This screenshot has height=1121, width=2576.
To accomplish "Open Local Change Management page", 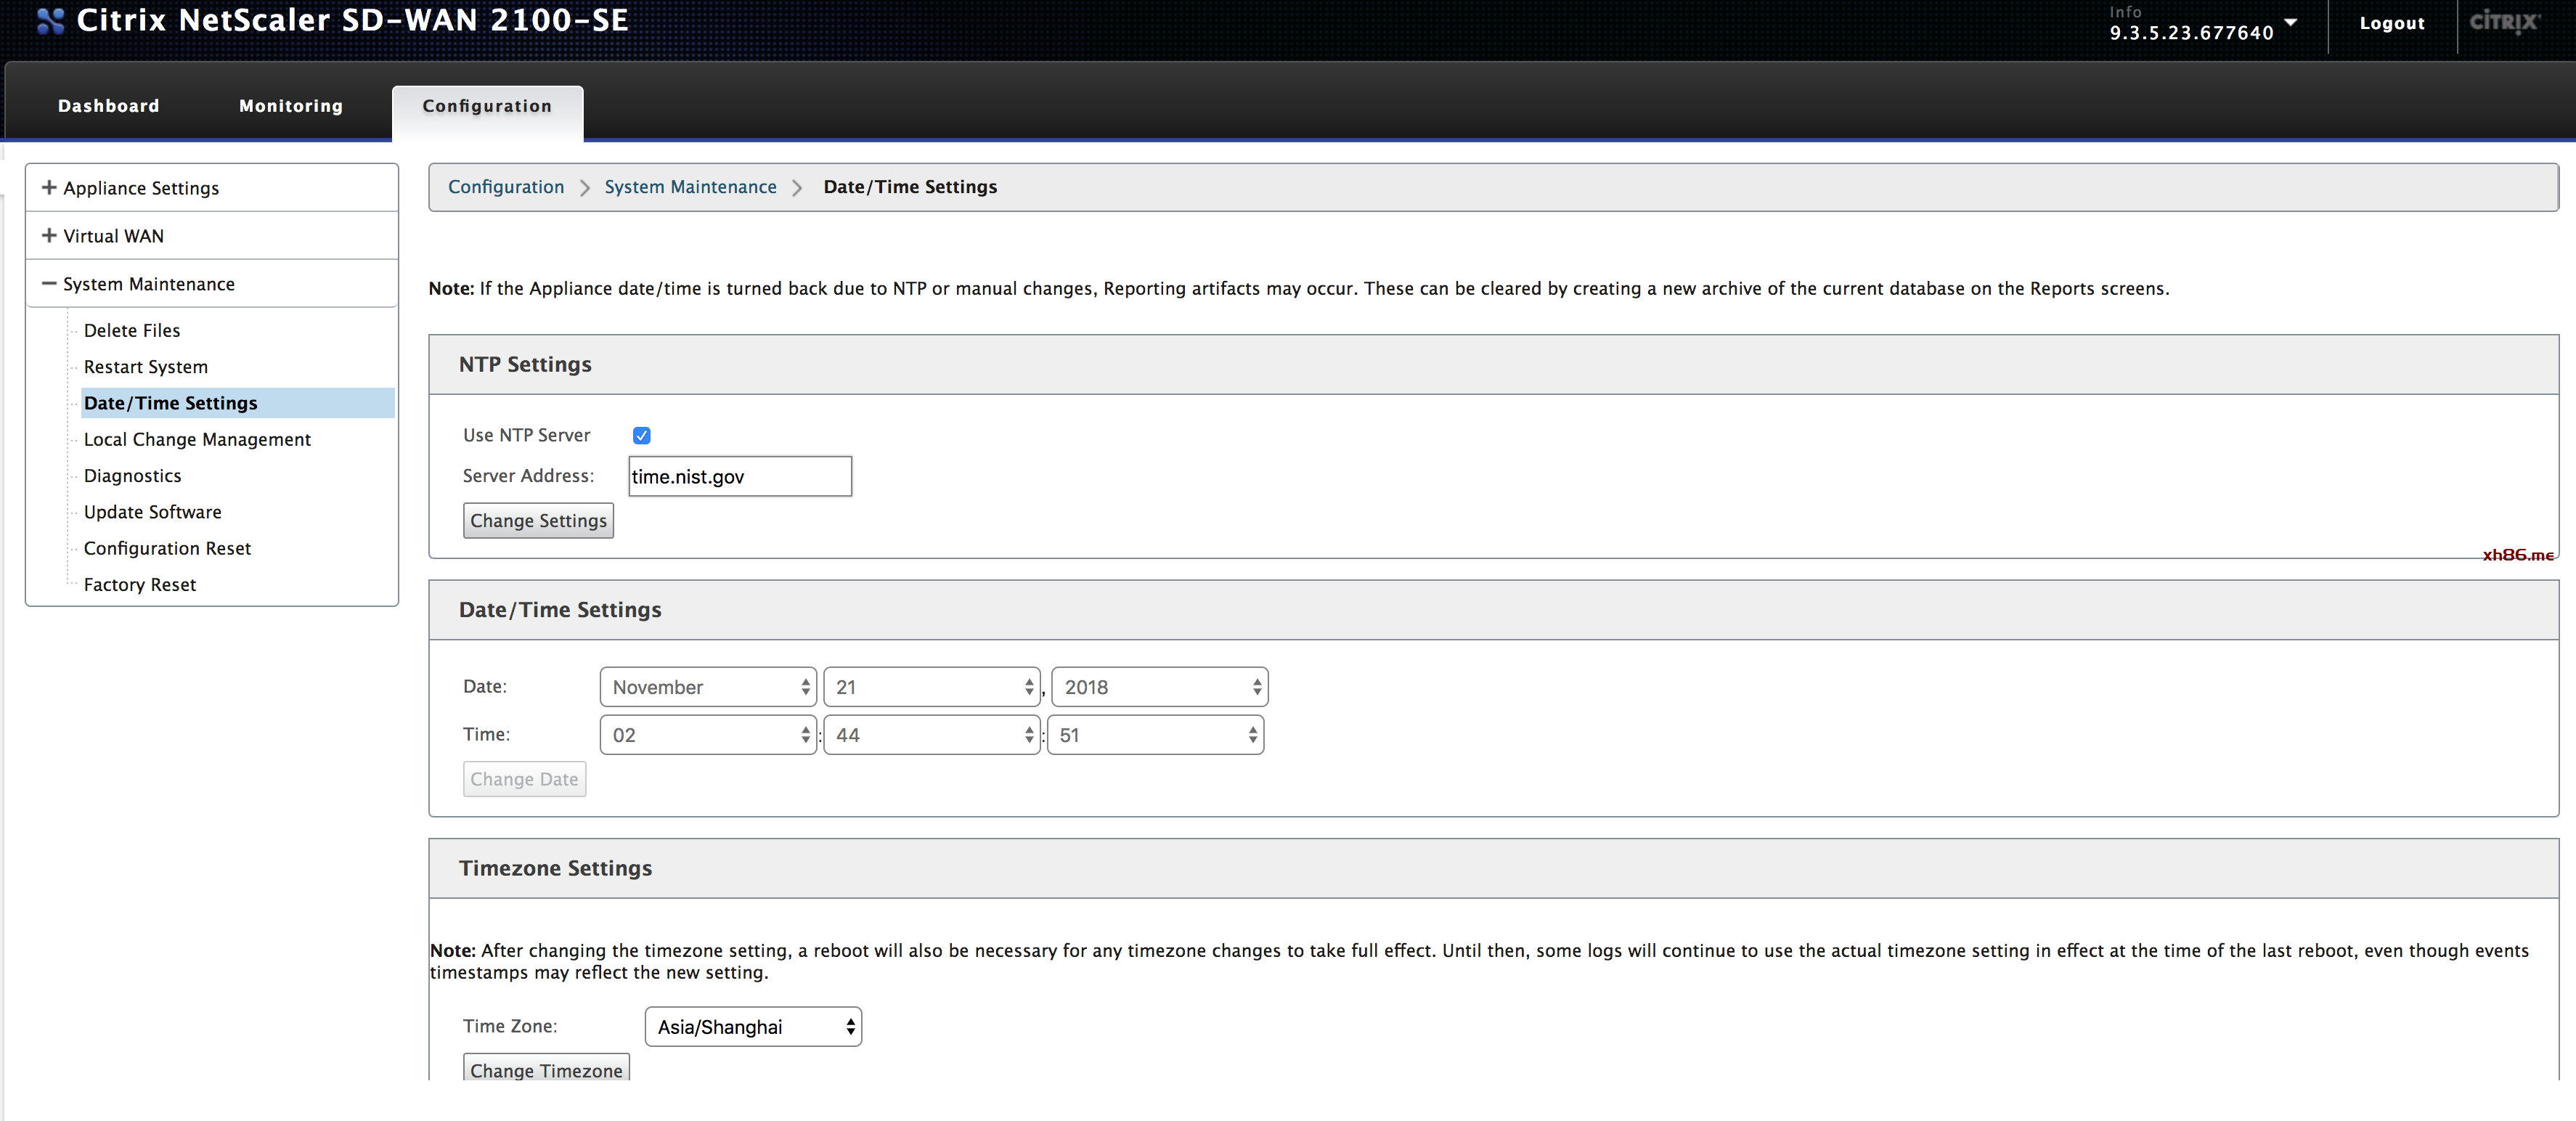I will [197, 440].
